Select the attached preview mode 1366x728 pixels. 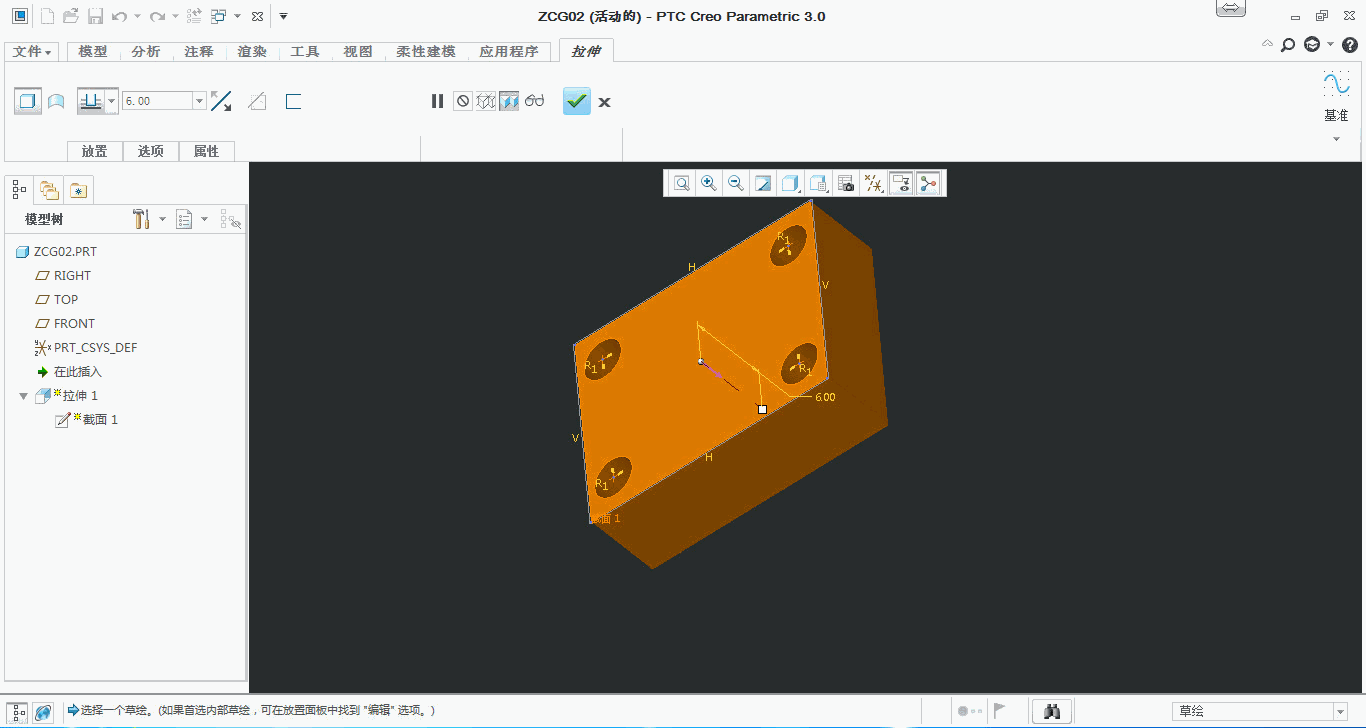509,101
